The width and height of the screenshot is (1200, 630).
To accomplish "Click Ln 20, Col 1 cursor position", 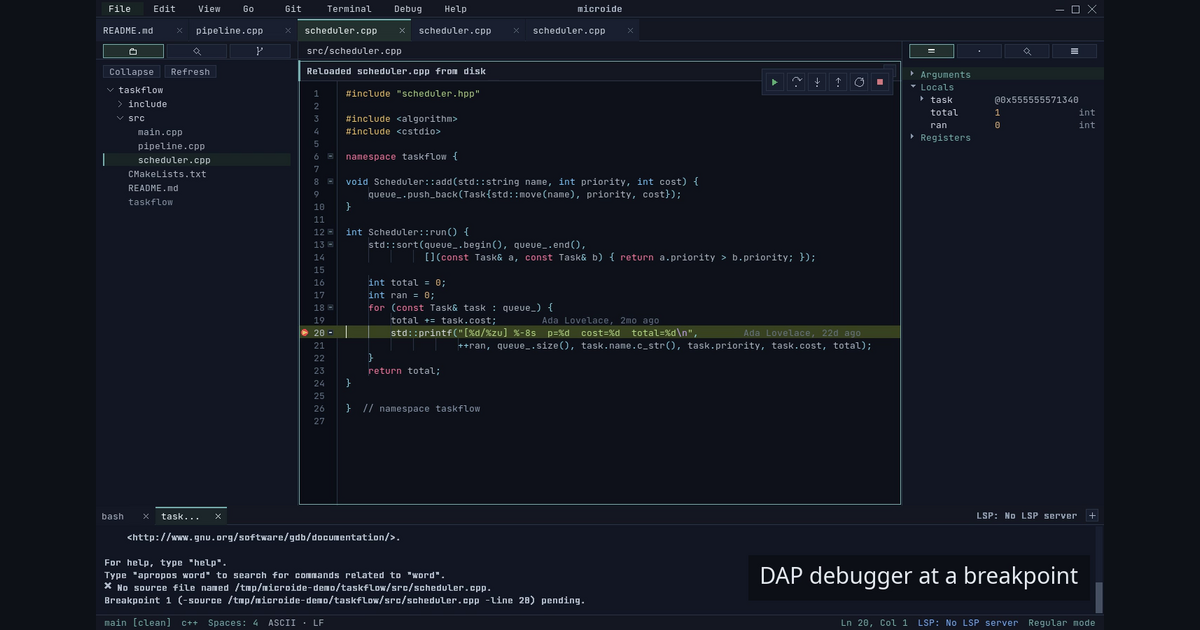I will (x=875, y=623).
